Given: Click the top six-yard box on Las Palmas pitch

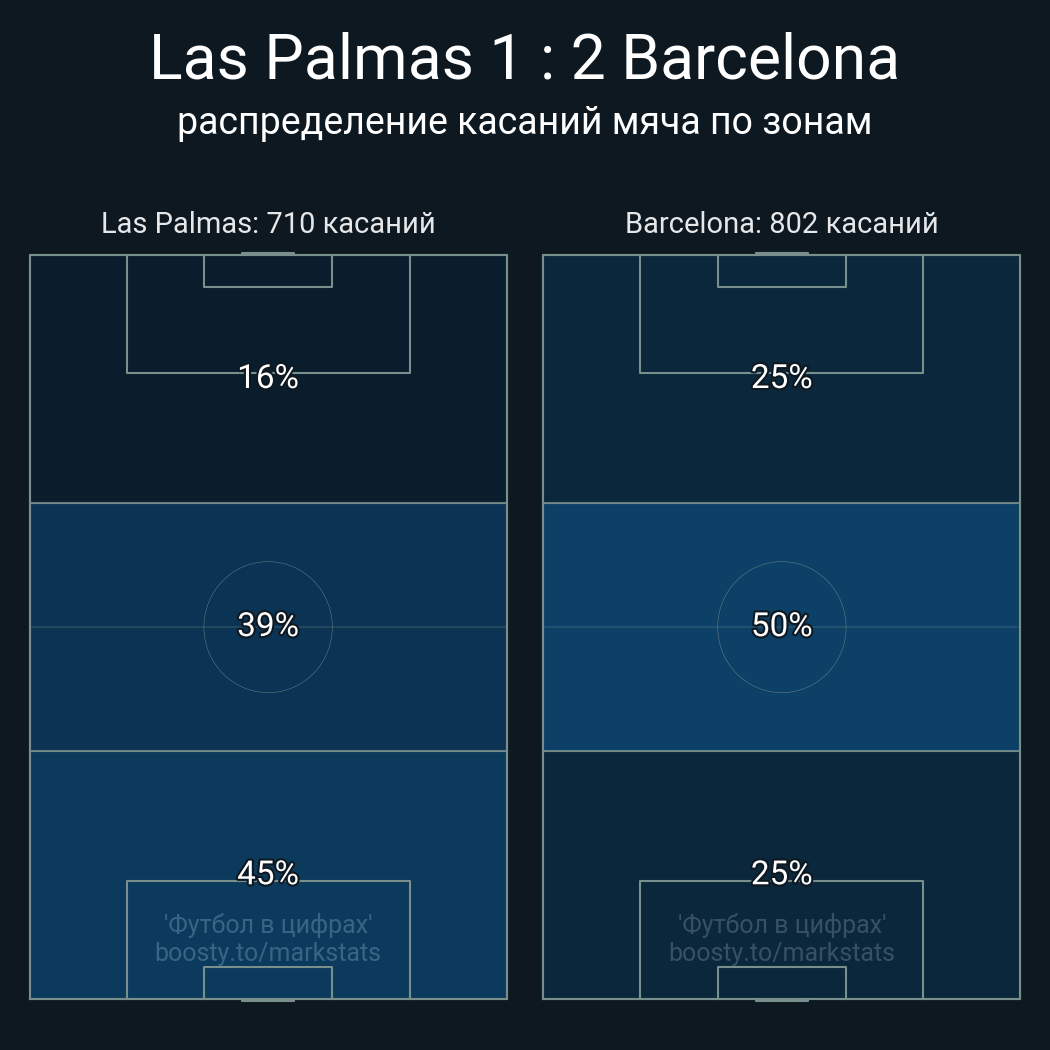Looking at the screenshot, I should pyautogui.click(x=268, y=271).
